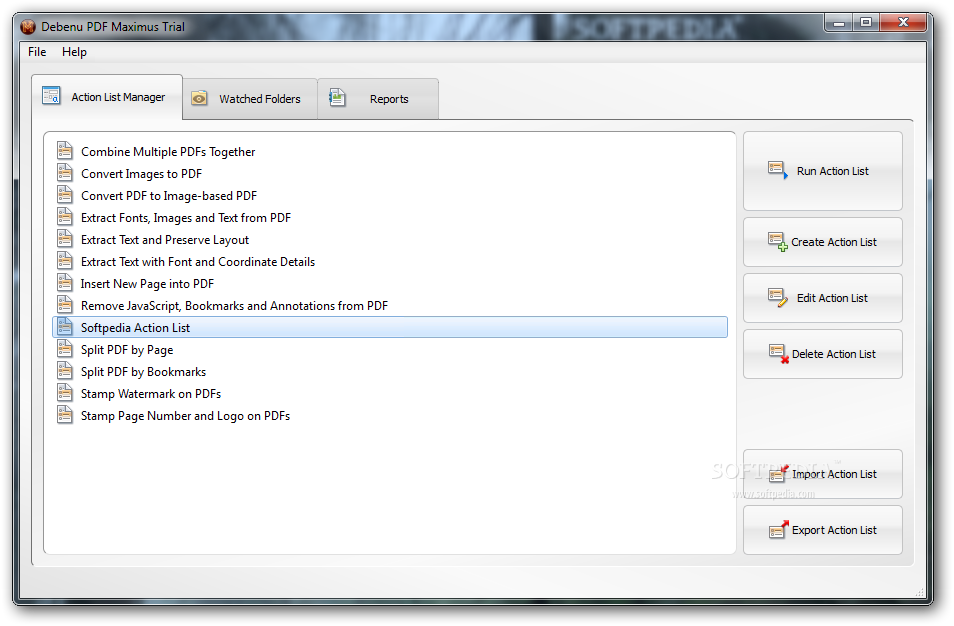954x626 pixels.
Task: Select 'Extract Fonts, Images and Text from PDF'
Action: [x=389, y=217]
